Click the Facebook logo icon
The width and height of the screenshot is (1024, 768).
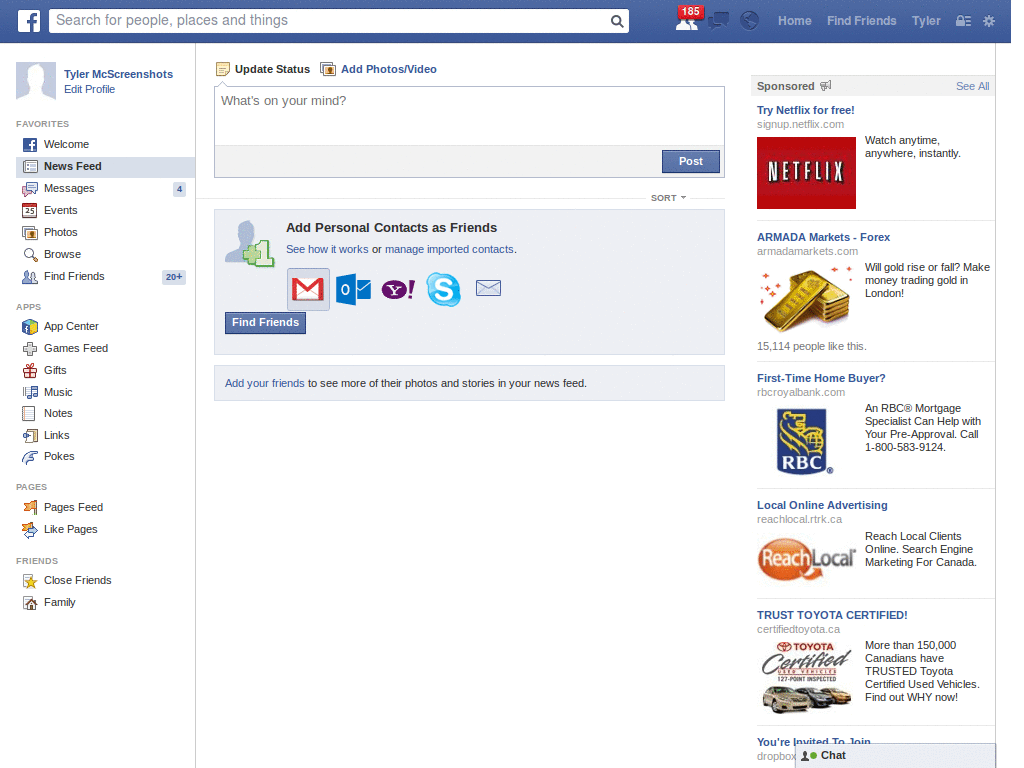click(x=28, y=21)
